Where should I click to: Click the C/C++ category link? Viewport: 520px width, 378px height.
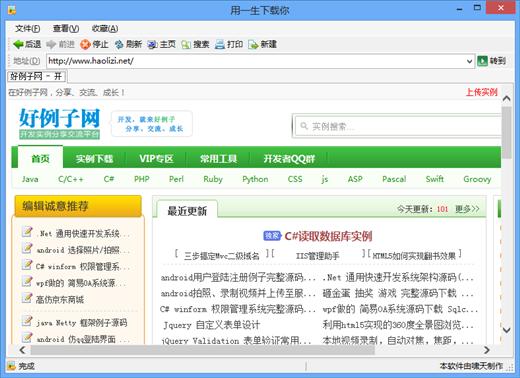click(x=70, y=179)
